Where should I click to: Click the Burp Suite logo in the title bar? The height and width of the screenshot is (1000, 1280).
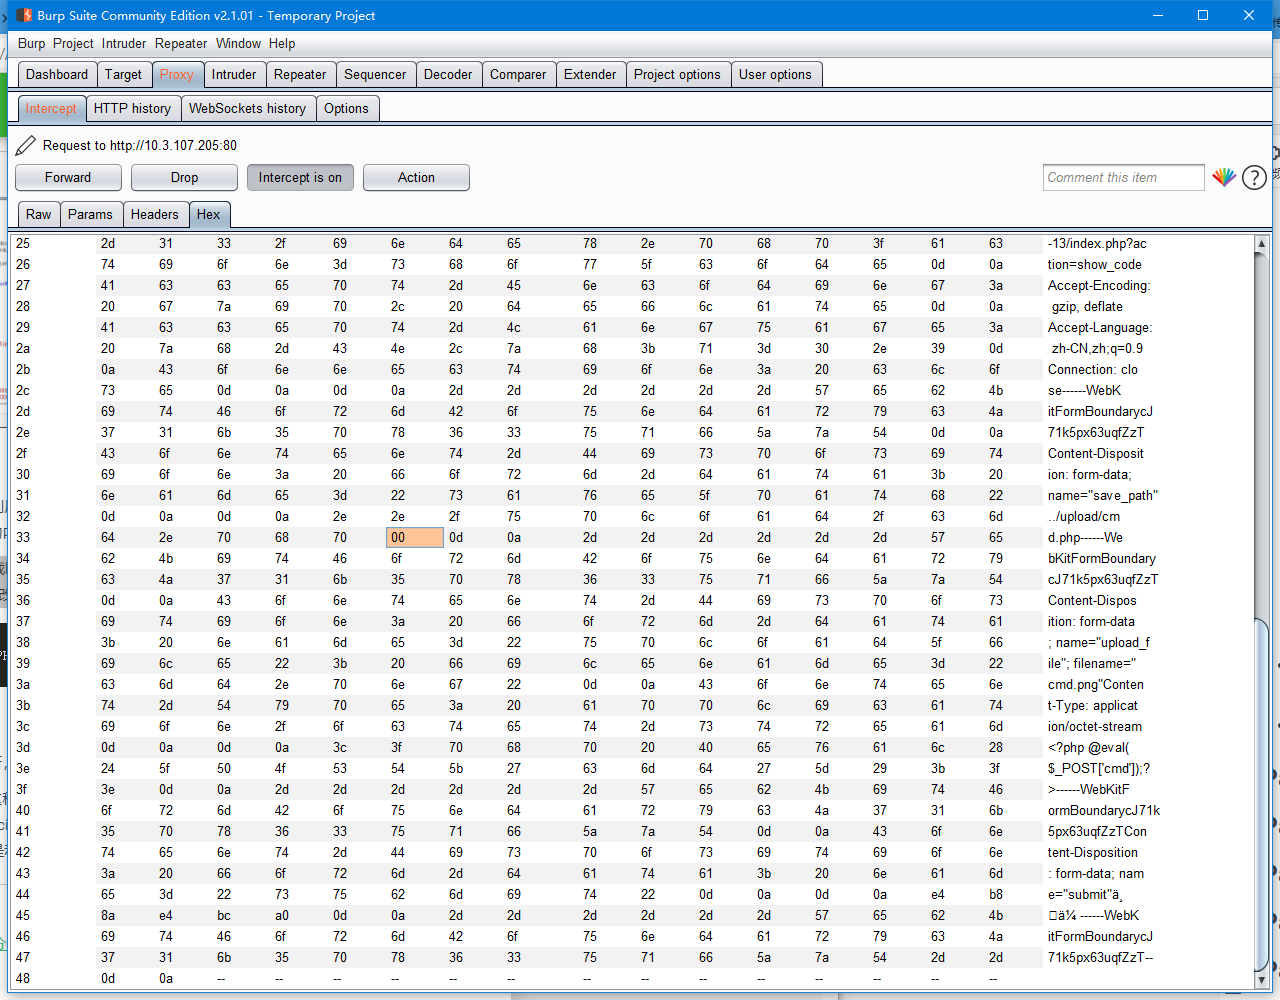click(x=24, y=15)
